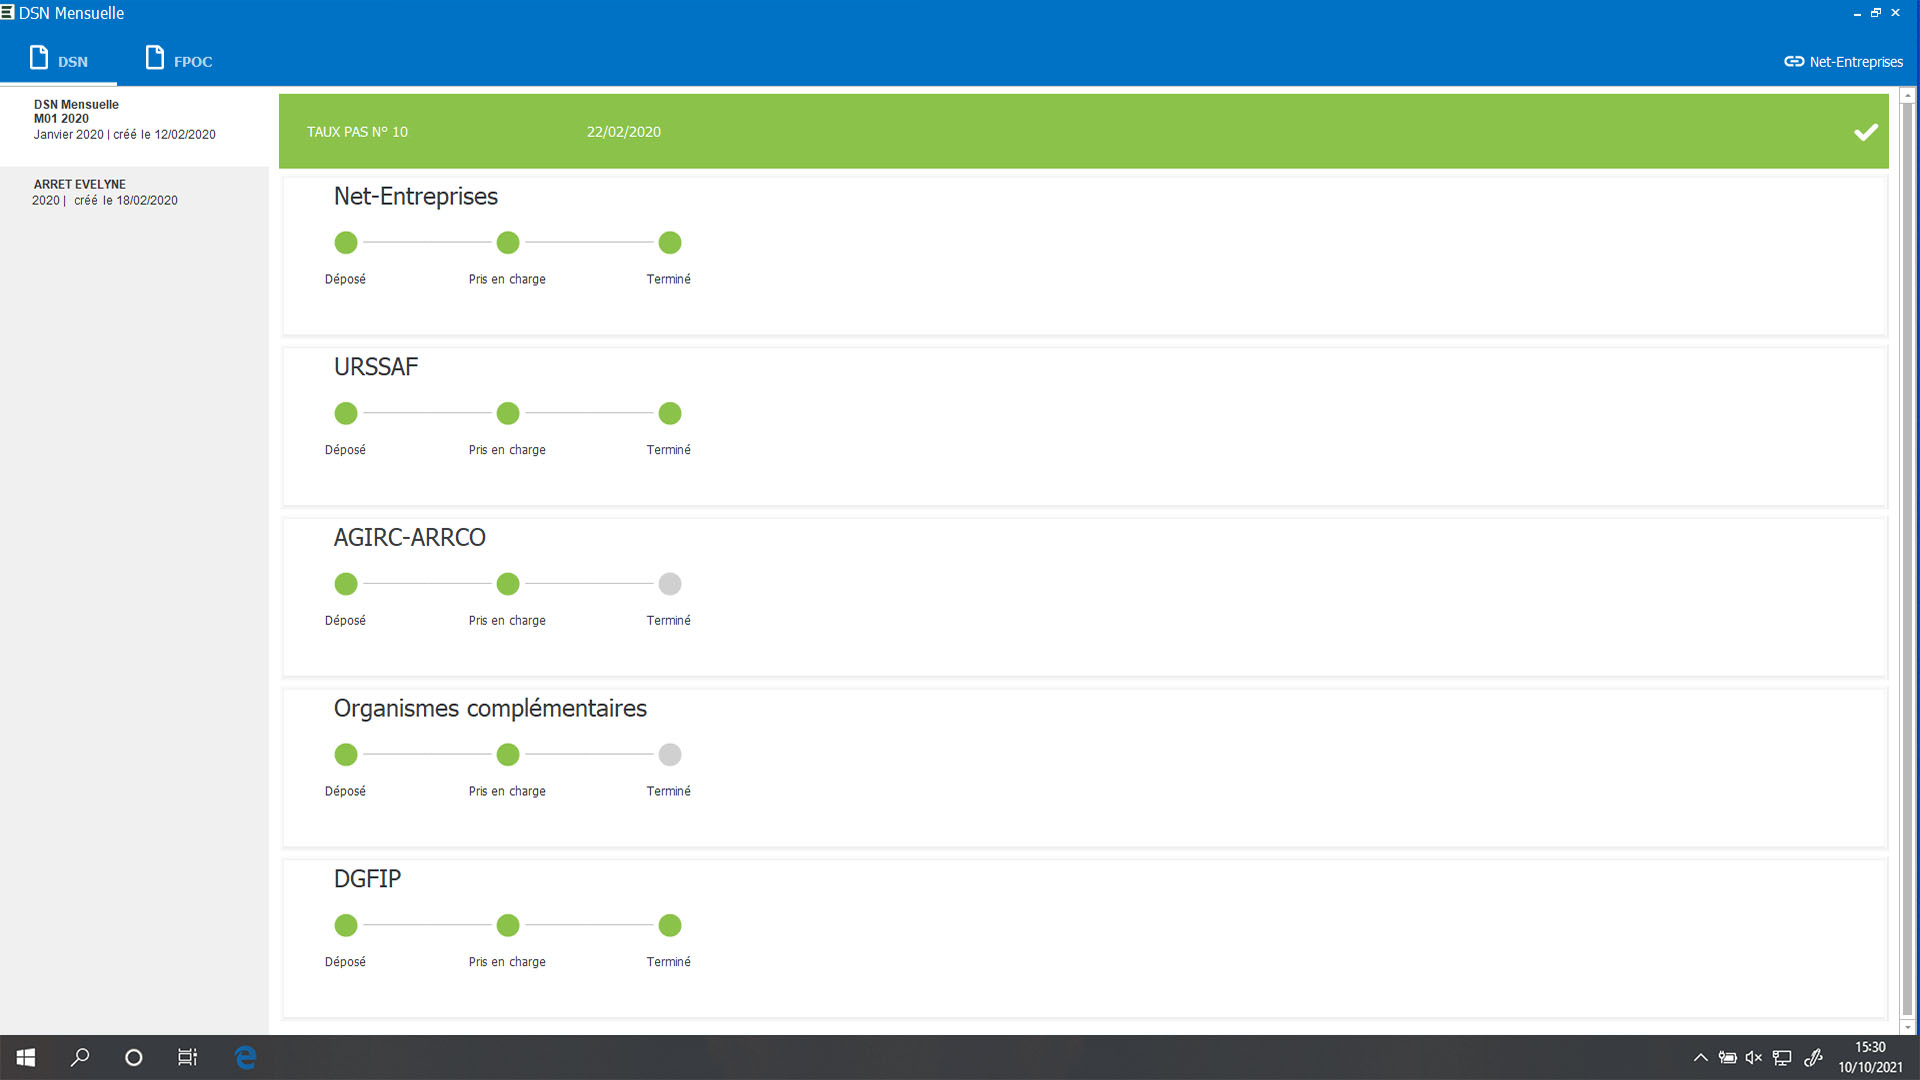1920x1080 pixels.
Task: Click the DGFIP section heading
Action: click(367, 879)
